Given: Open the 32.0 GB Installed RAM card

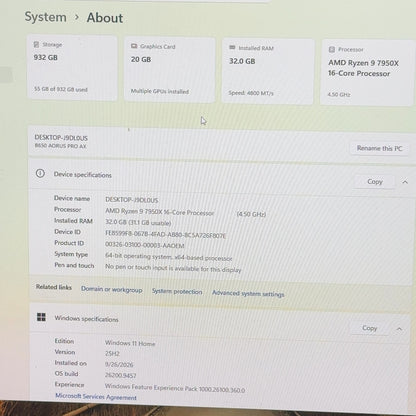Looking at the screenshot, I should 268,71.
